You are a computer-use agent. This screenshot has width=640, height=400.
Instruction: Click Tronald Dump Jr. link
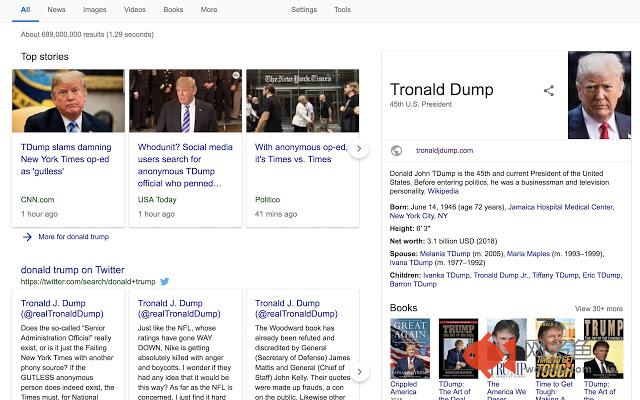[x=501, y=275]
